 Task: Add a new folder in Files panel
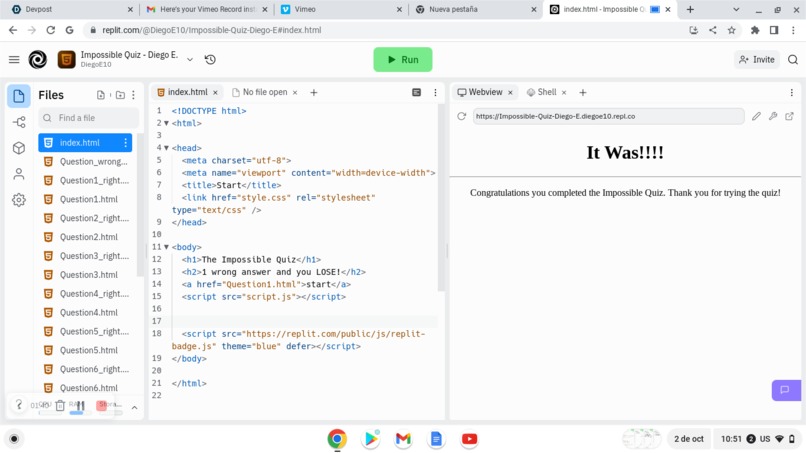[x=120, y=95]
